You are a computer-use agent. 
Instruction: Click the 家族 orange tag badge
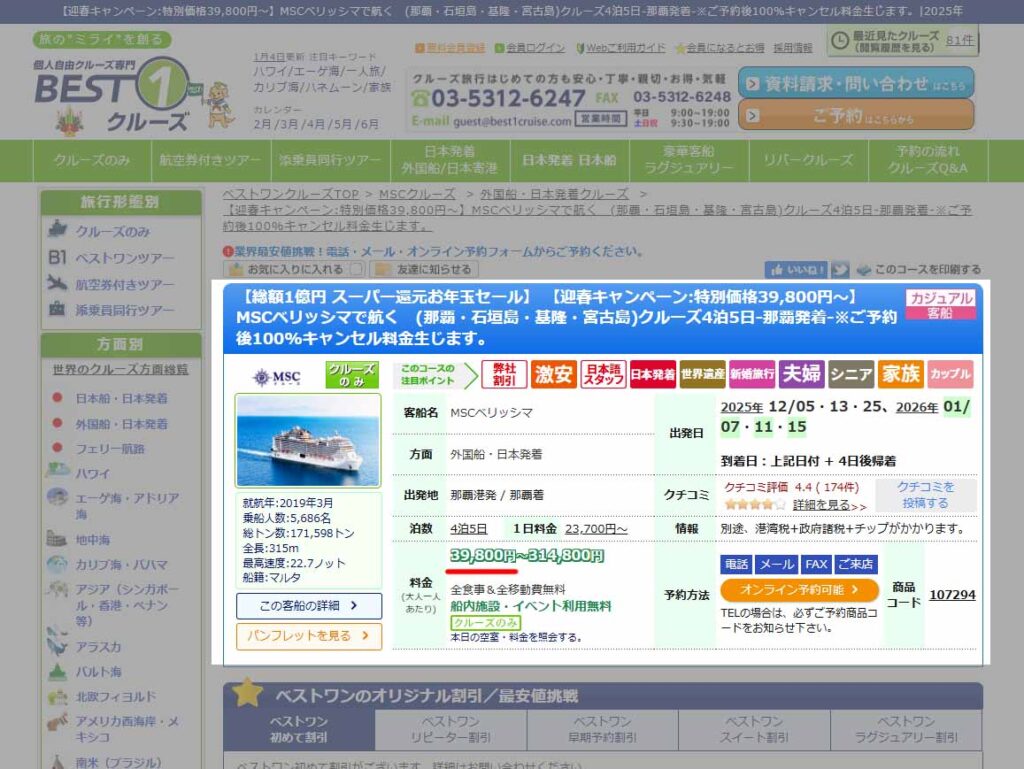click(x=900, y=375)
